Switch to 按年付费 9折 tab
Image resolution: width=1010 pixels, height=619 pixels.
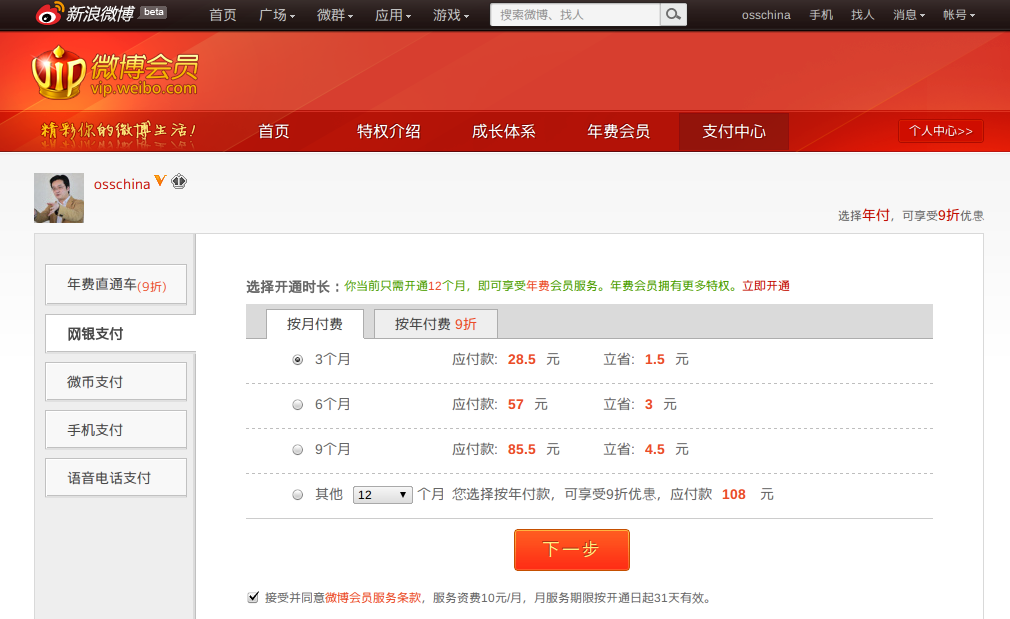tap(435, 324)
